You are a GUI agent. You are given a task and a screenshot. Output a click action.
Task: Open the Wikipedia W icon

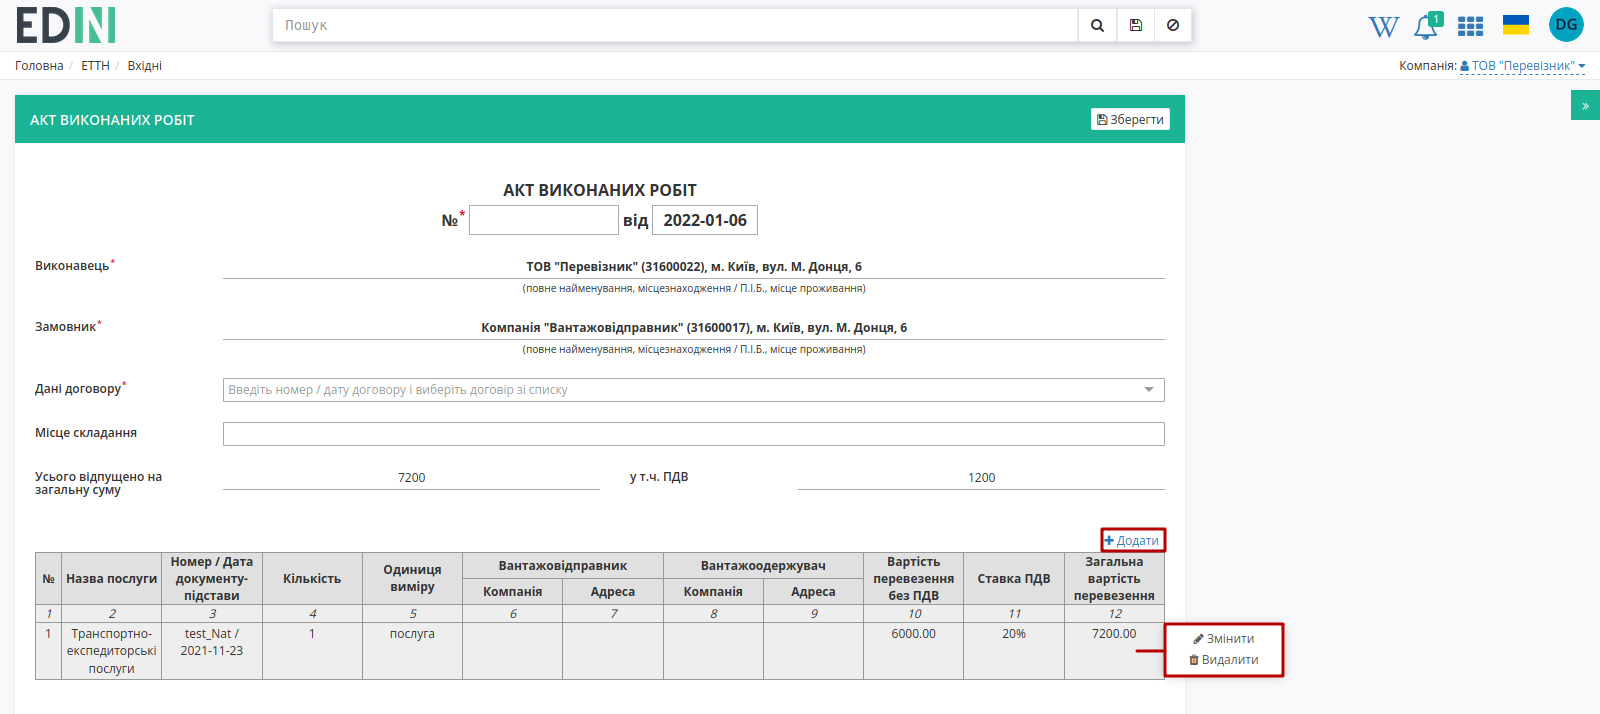click(x=1384, y=26)
